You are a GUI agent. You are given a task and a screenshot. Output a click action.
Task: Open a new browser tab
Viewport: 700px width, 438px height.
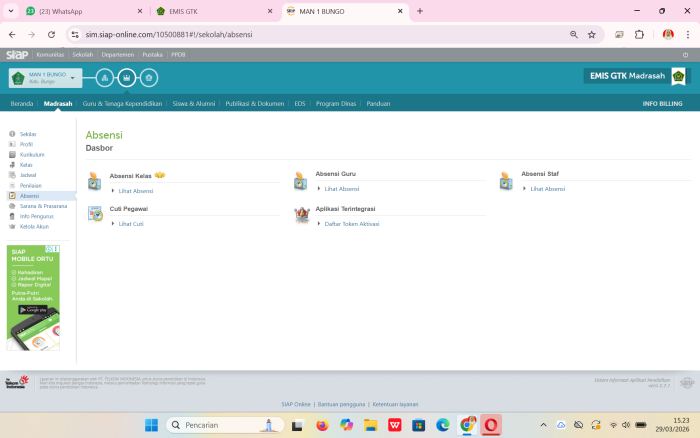(420, 11)
